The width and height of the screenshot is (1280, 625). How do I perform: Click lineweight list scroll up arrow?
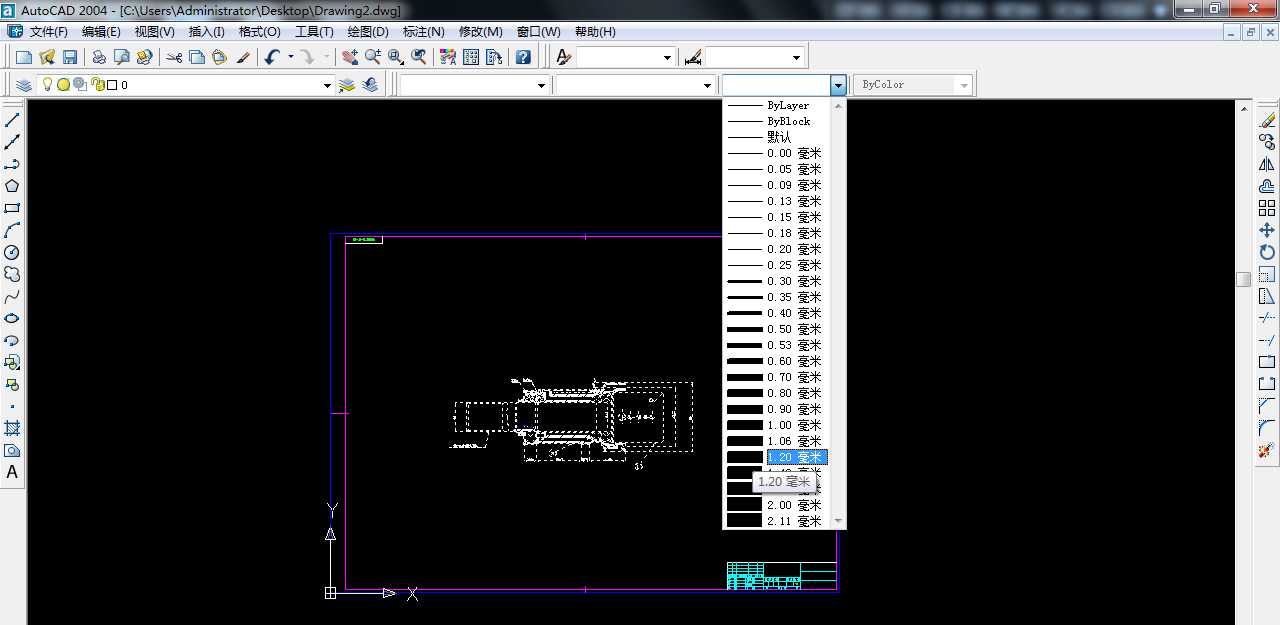(839, 104)
